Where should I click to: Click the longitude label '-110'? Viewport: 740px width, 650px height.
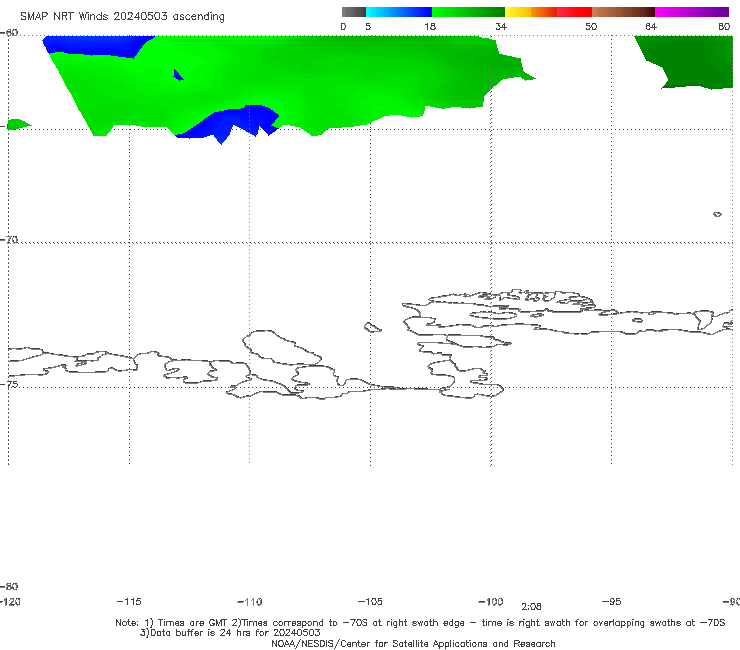250,602
